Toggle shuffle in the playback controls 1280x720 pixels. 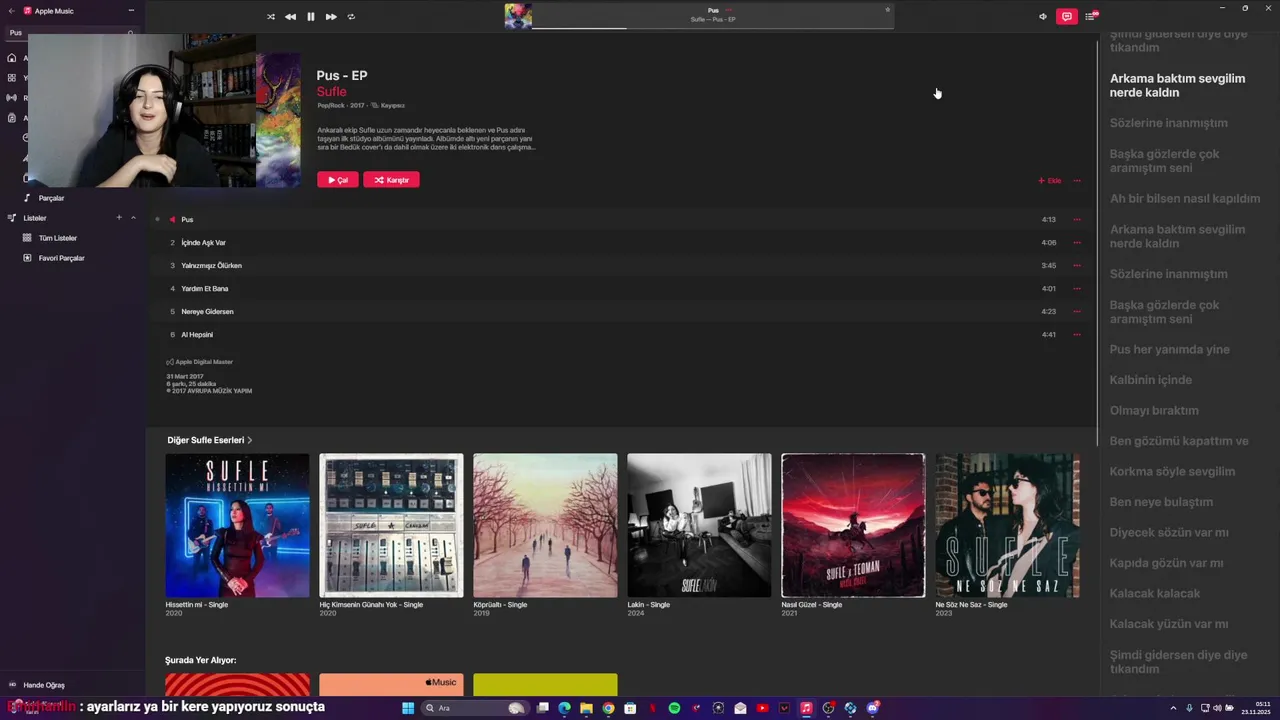(270, 17)
